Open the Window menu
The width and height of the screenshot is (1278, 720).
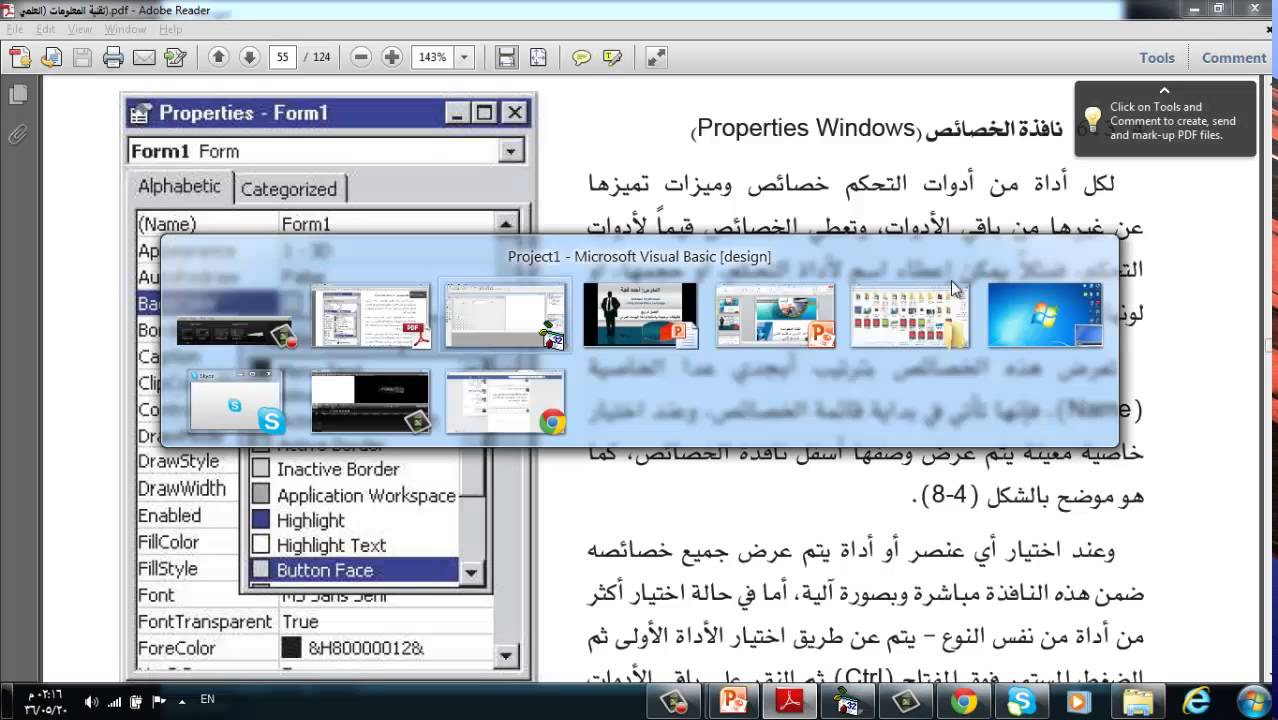click(125, 29)
